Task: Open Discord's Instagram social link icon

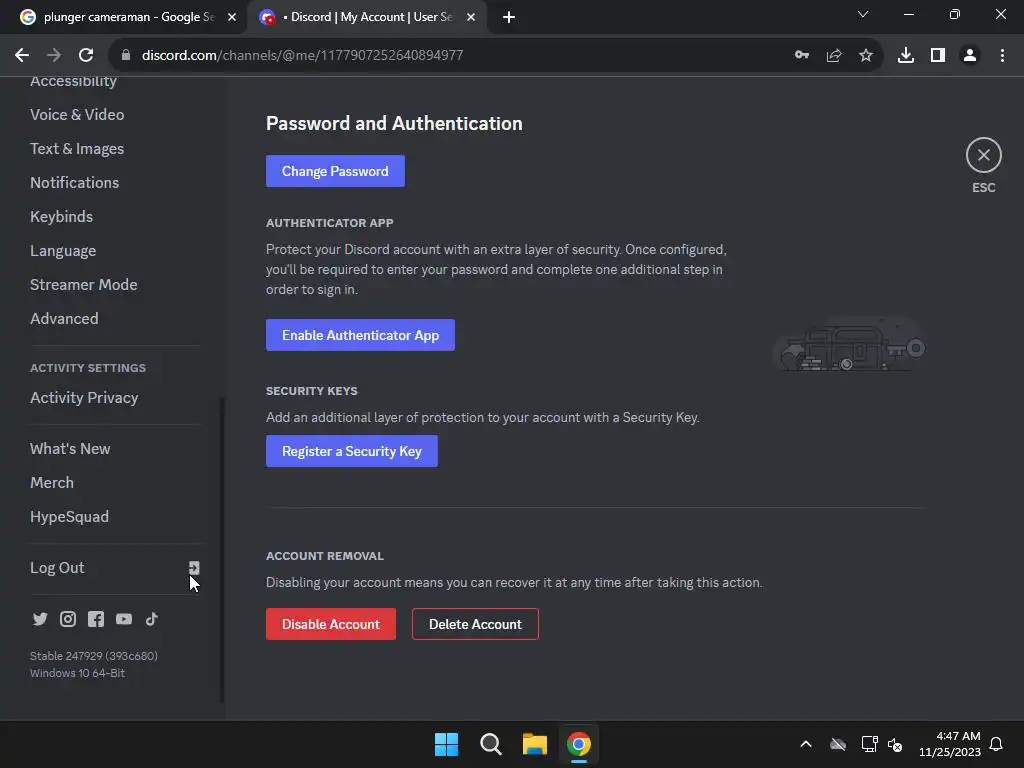Action: tap(68, 619)
